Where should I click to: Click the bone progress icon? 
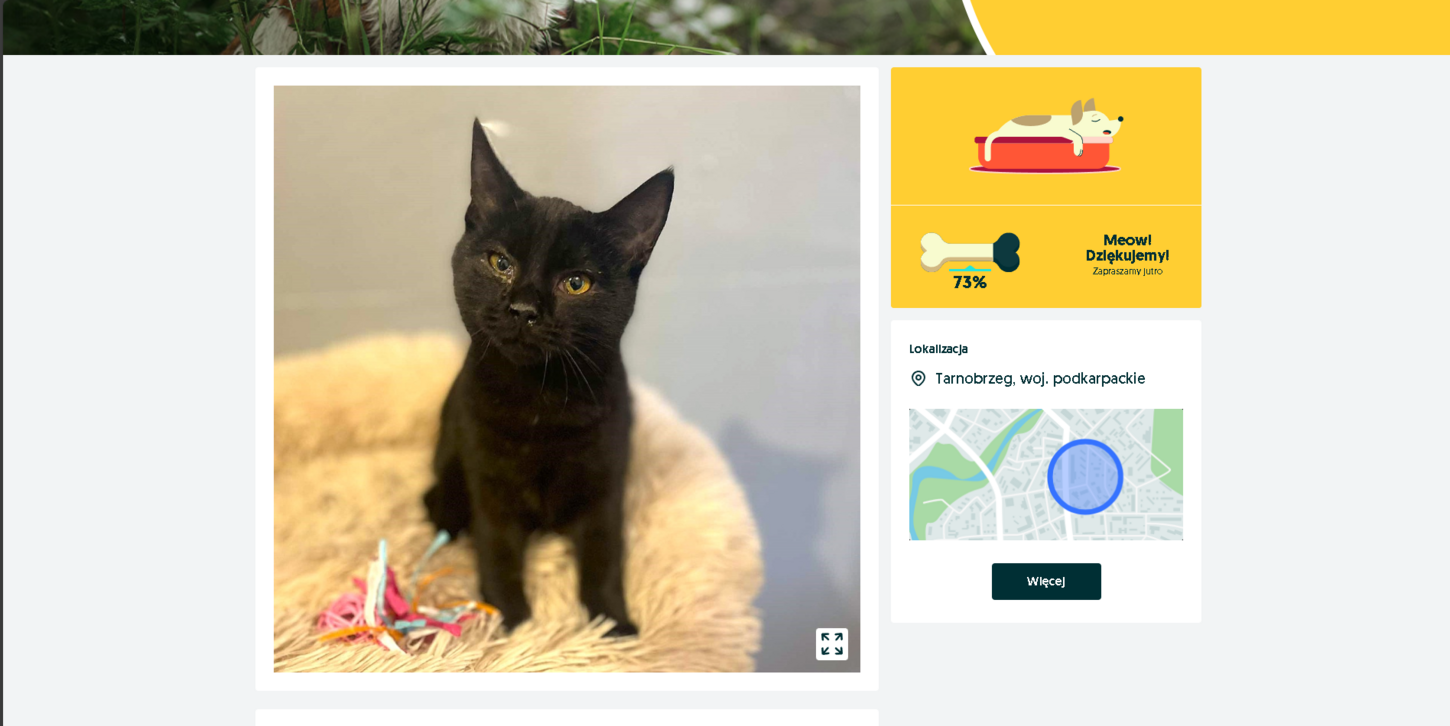pyautogui.click(x=970, y=252)
